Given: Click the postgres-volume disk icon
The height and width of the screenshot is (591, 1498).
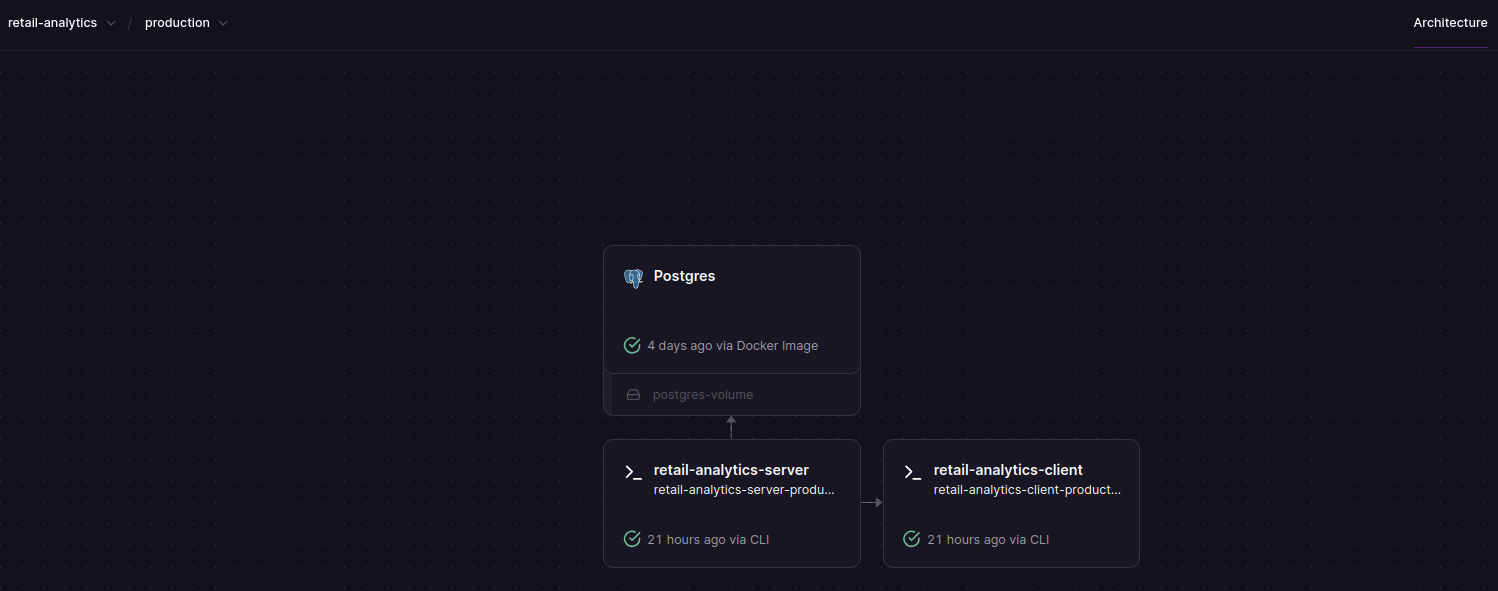Looking at the screenshot, I should pyautogui.click(x=633, y=395).
